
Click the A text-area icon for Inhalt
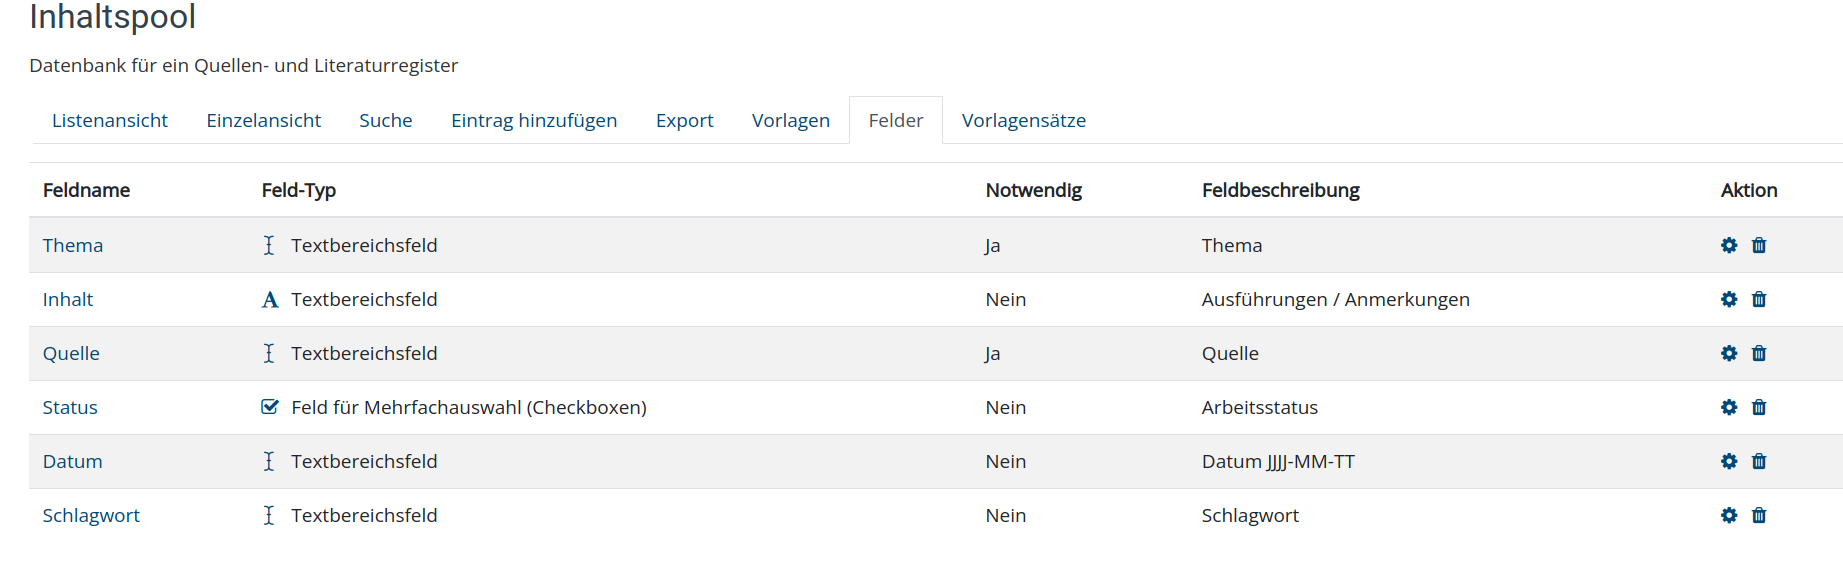(269, 299)
